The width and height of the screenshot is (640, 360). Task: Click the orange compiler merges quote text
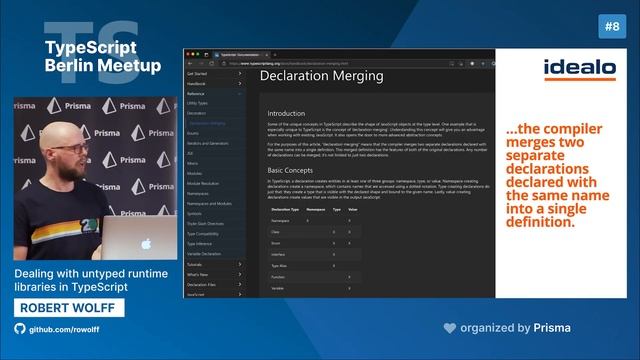558,175
